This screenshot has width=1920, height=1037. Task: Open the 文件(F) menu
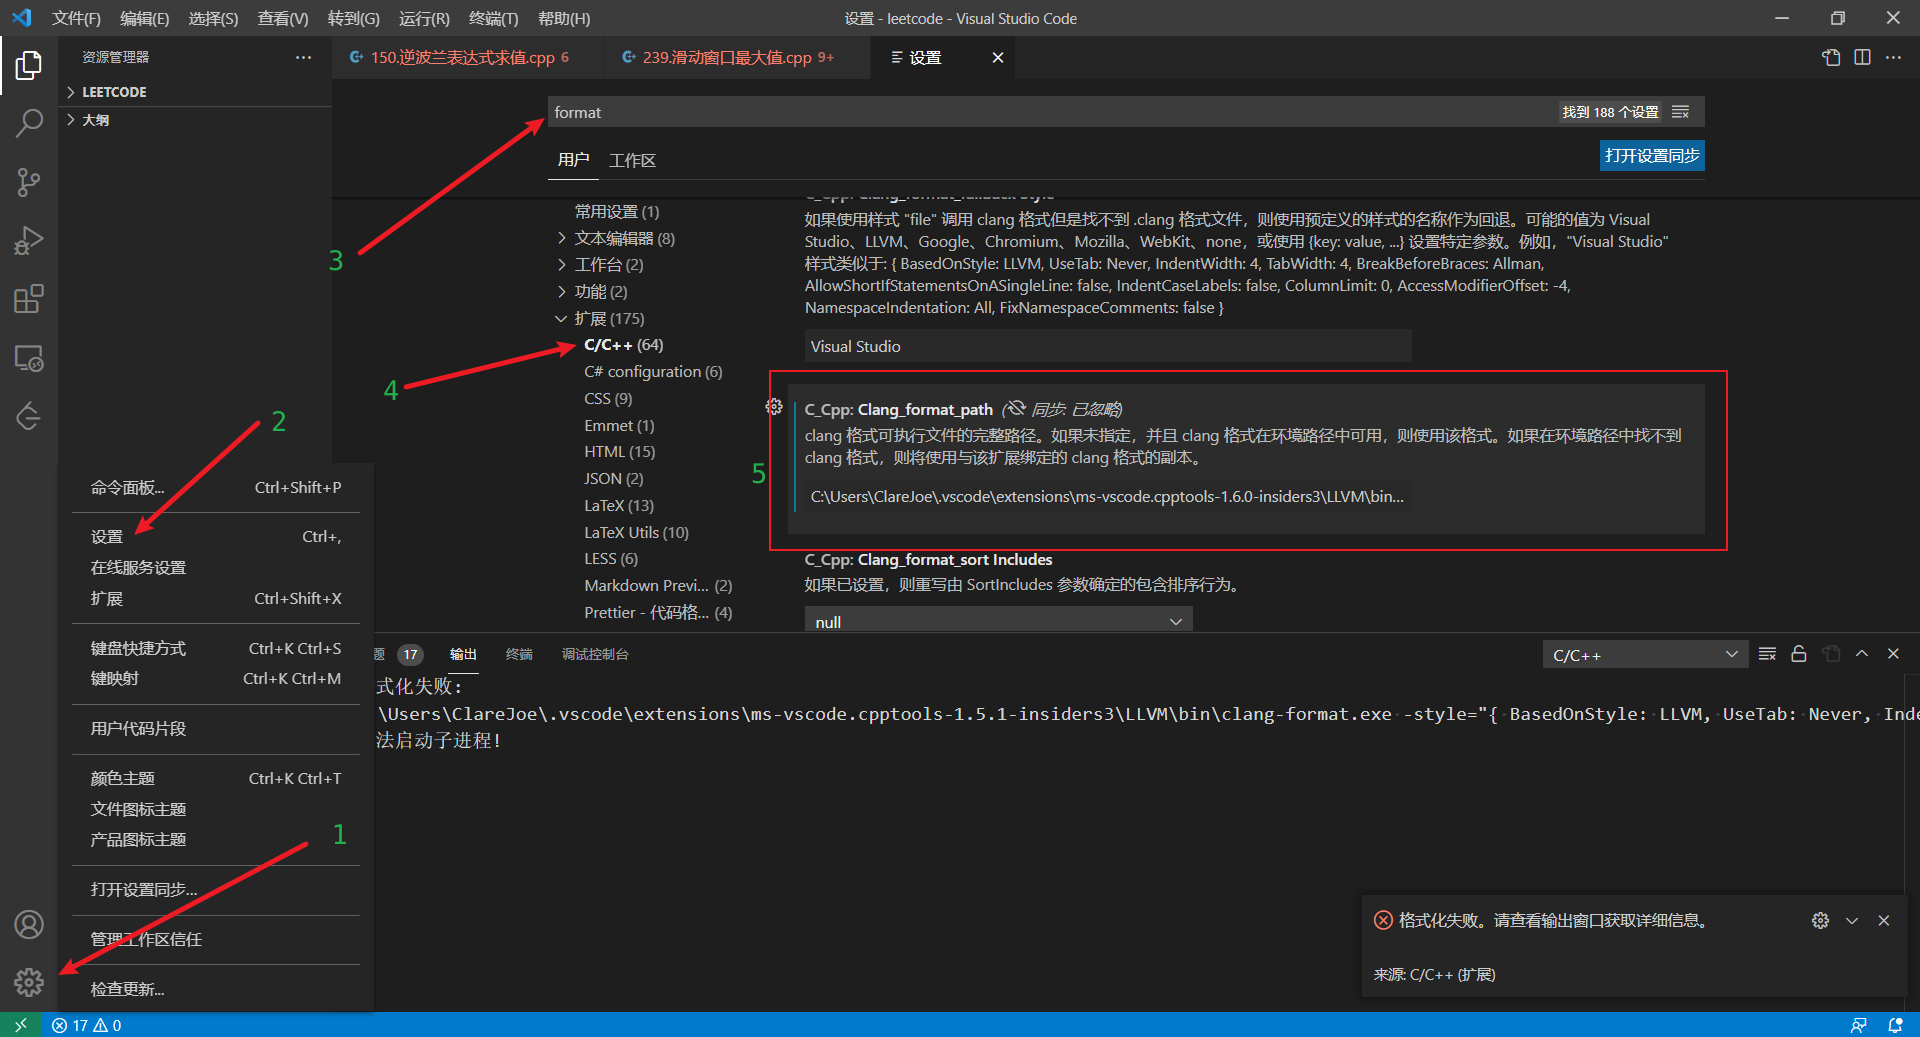pos(76,18)
